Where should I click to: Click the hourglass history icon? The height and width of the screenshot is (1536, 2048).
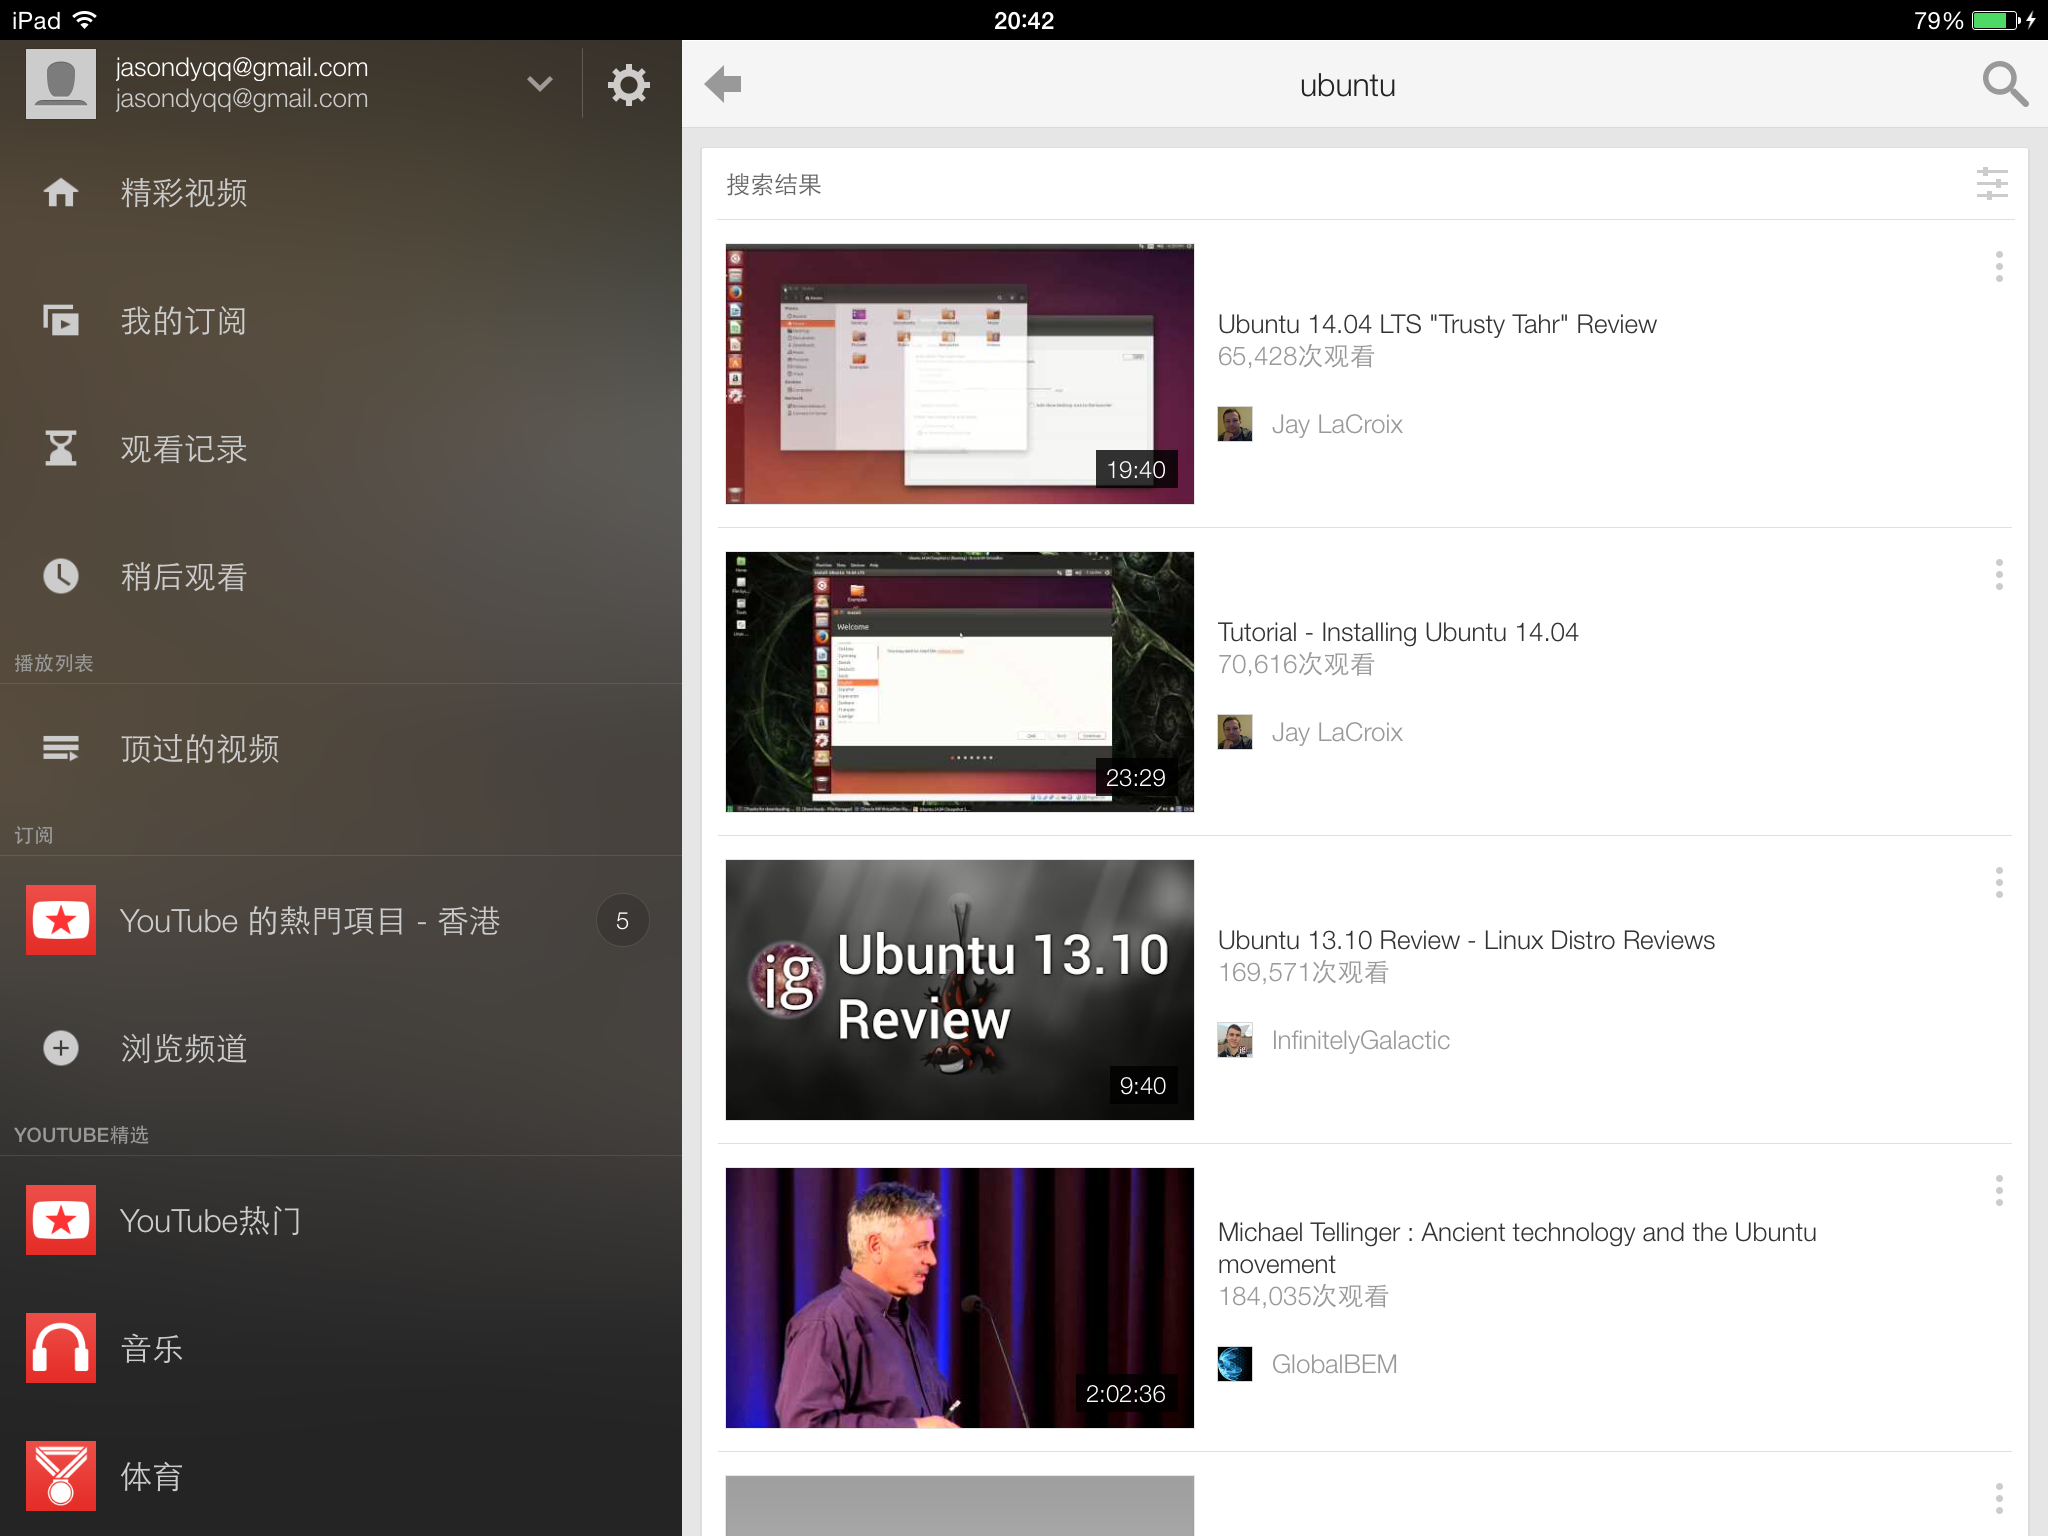(x=61, y=448)
